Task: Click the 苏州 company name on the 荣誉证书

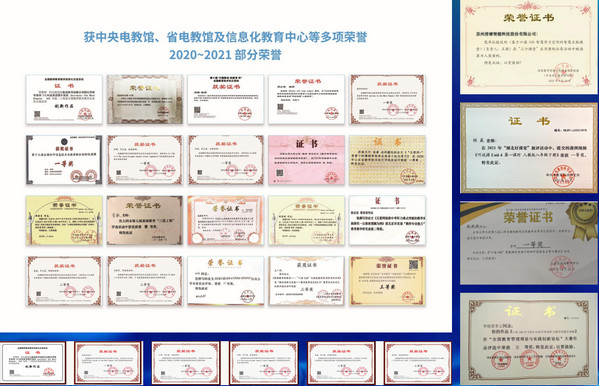Action: click(x=507, y=34)
